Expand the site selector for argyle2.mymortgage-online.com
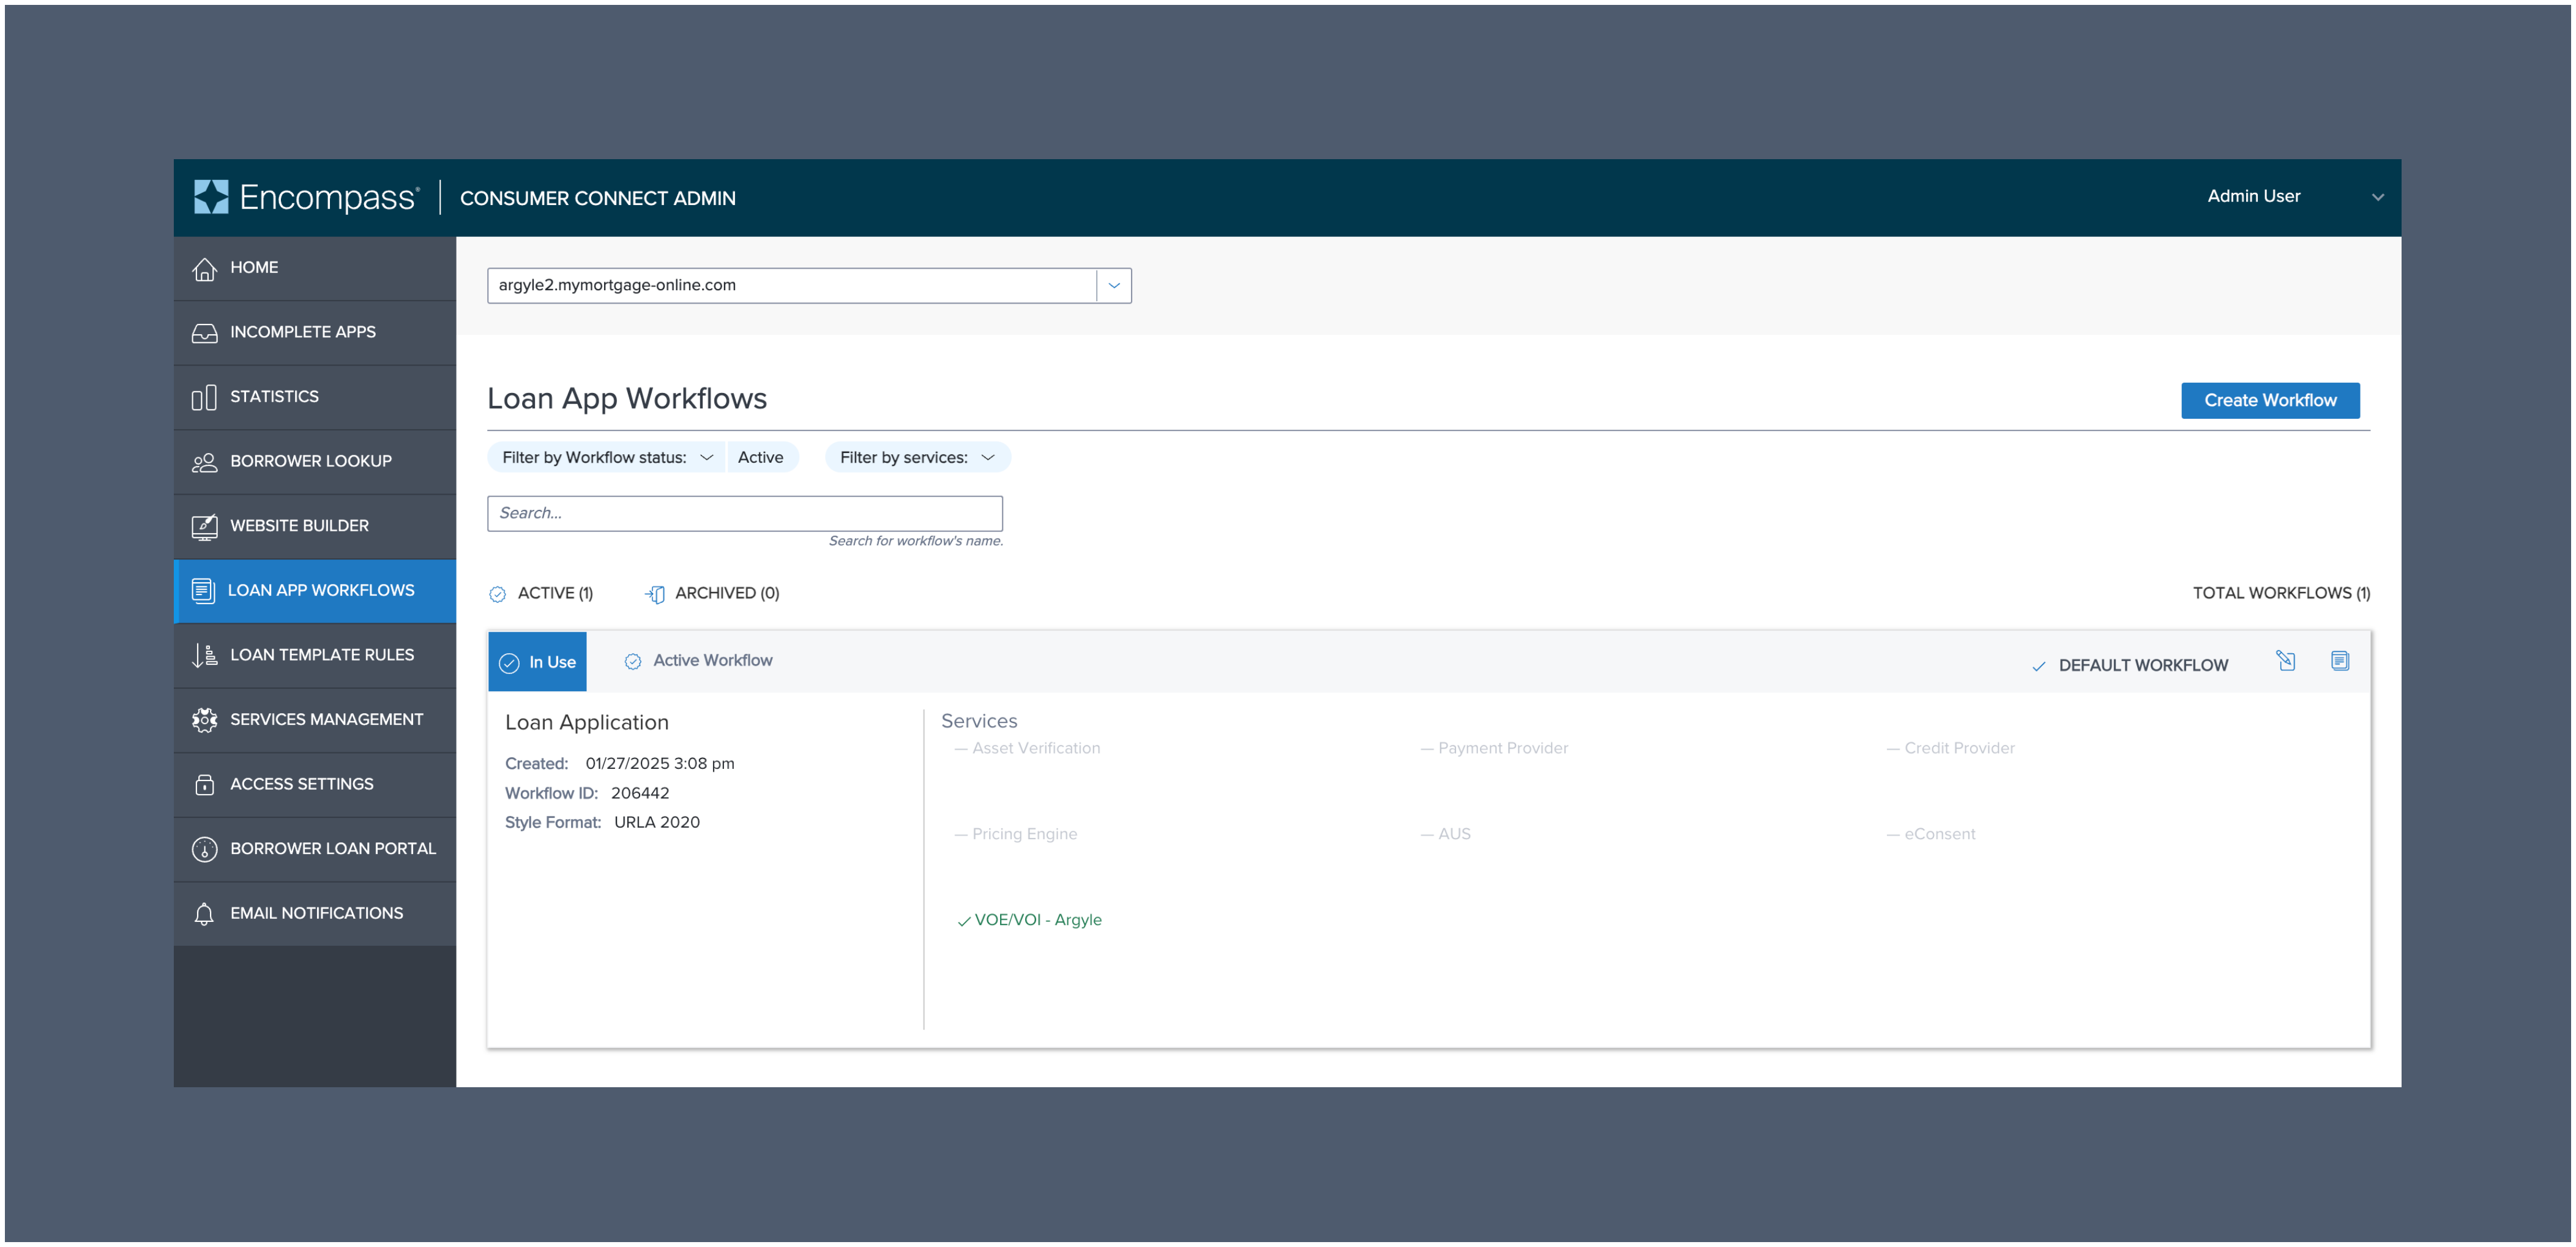Viewport: 2576px width, 1247px height. [x=1113, y=285]
